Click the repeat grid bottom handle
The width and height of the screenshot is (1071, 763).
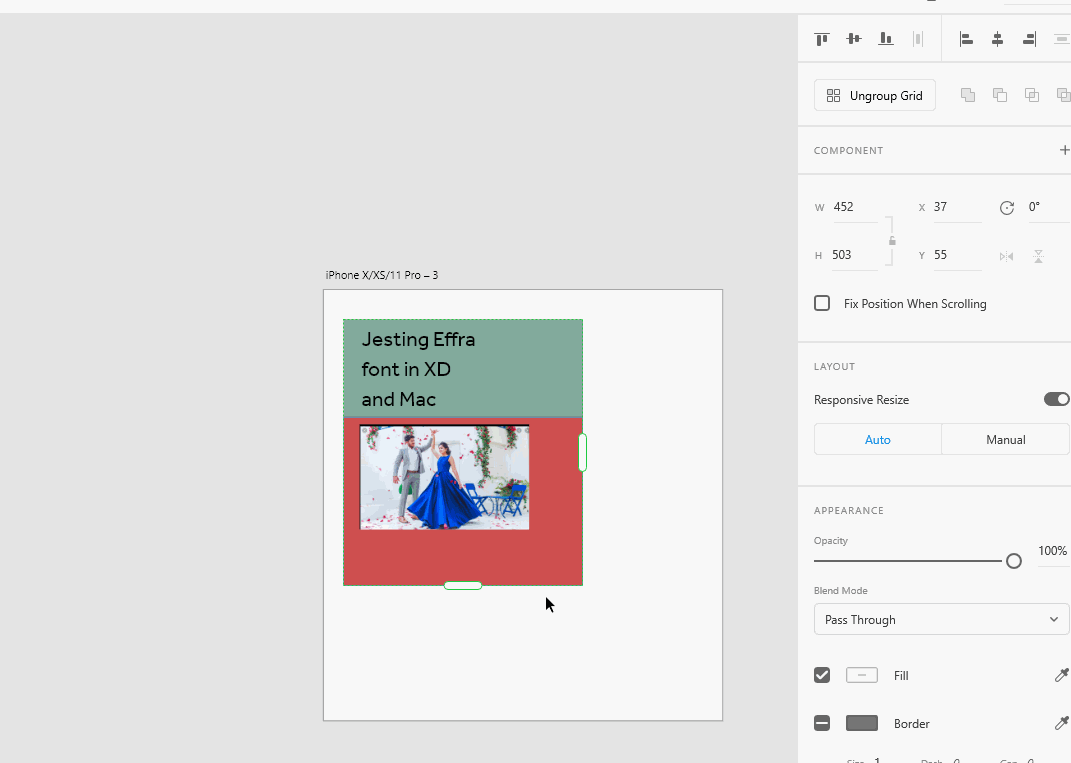point(463,585)
